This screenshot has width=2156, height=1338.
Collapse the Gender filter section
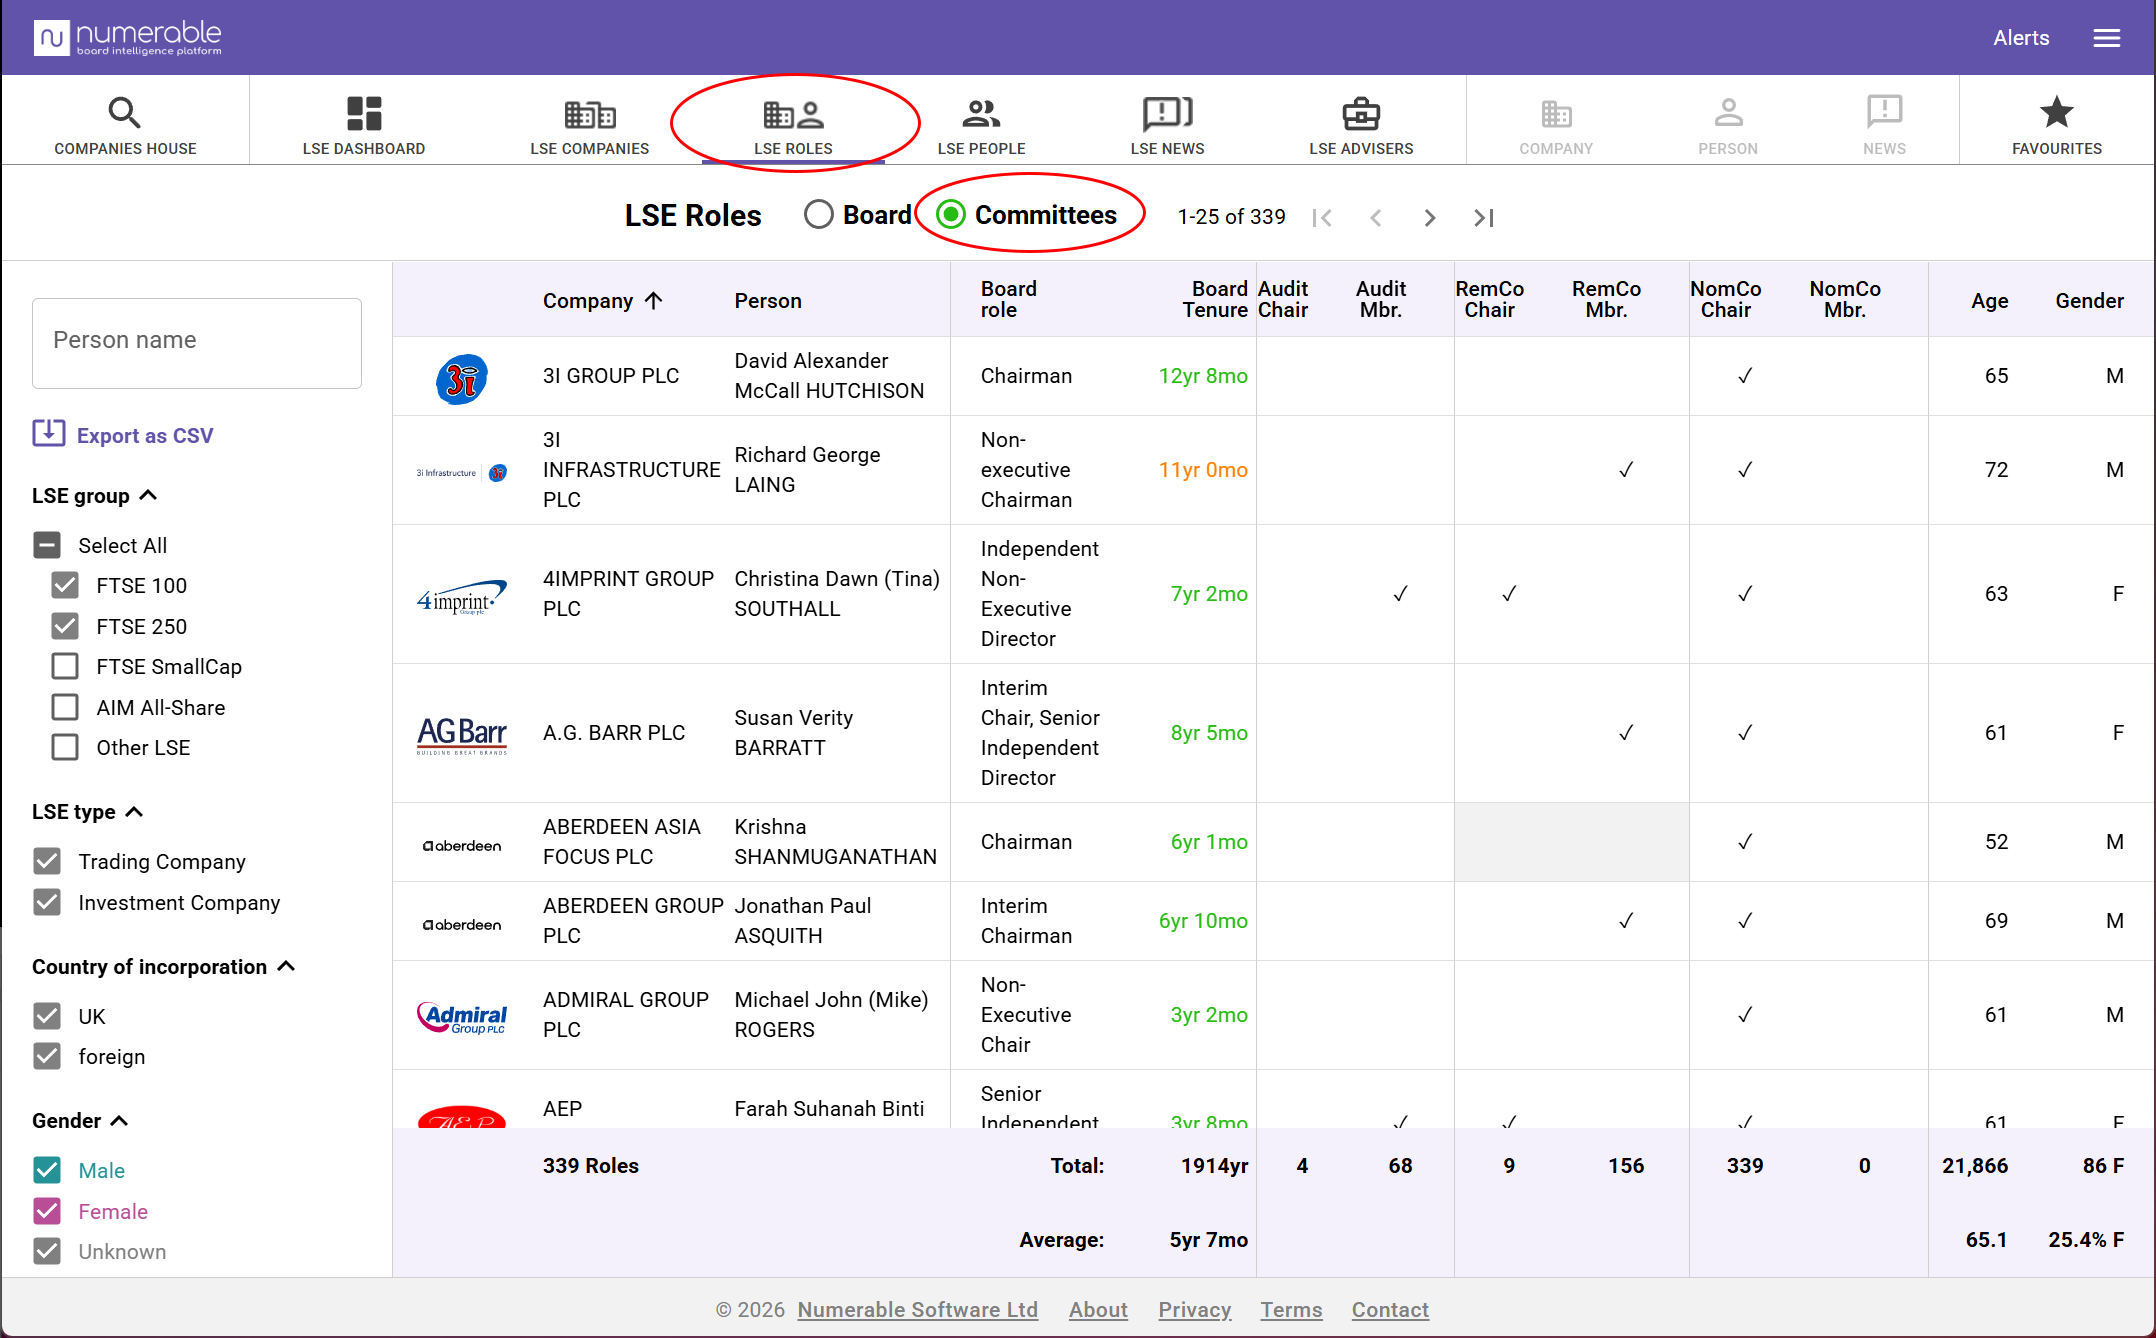(119, 1120)
